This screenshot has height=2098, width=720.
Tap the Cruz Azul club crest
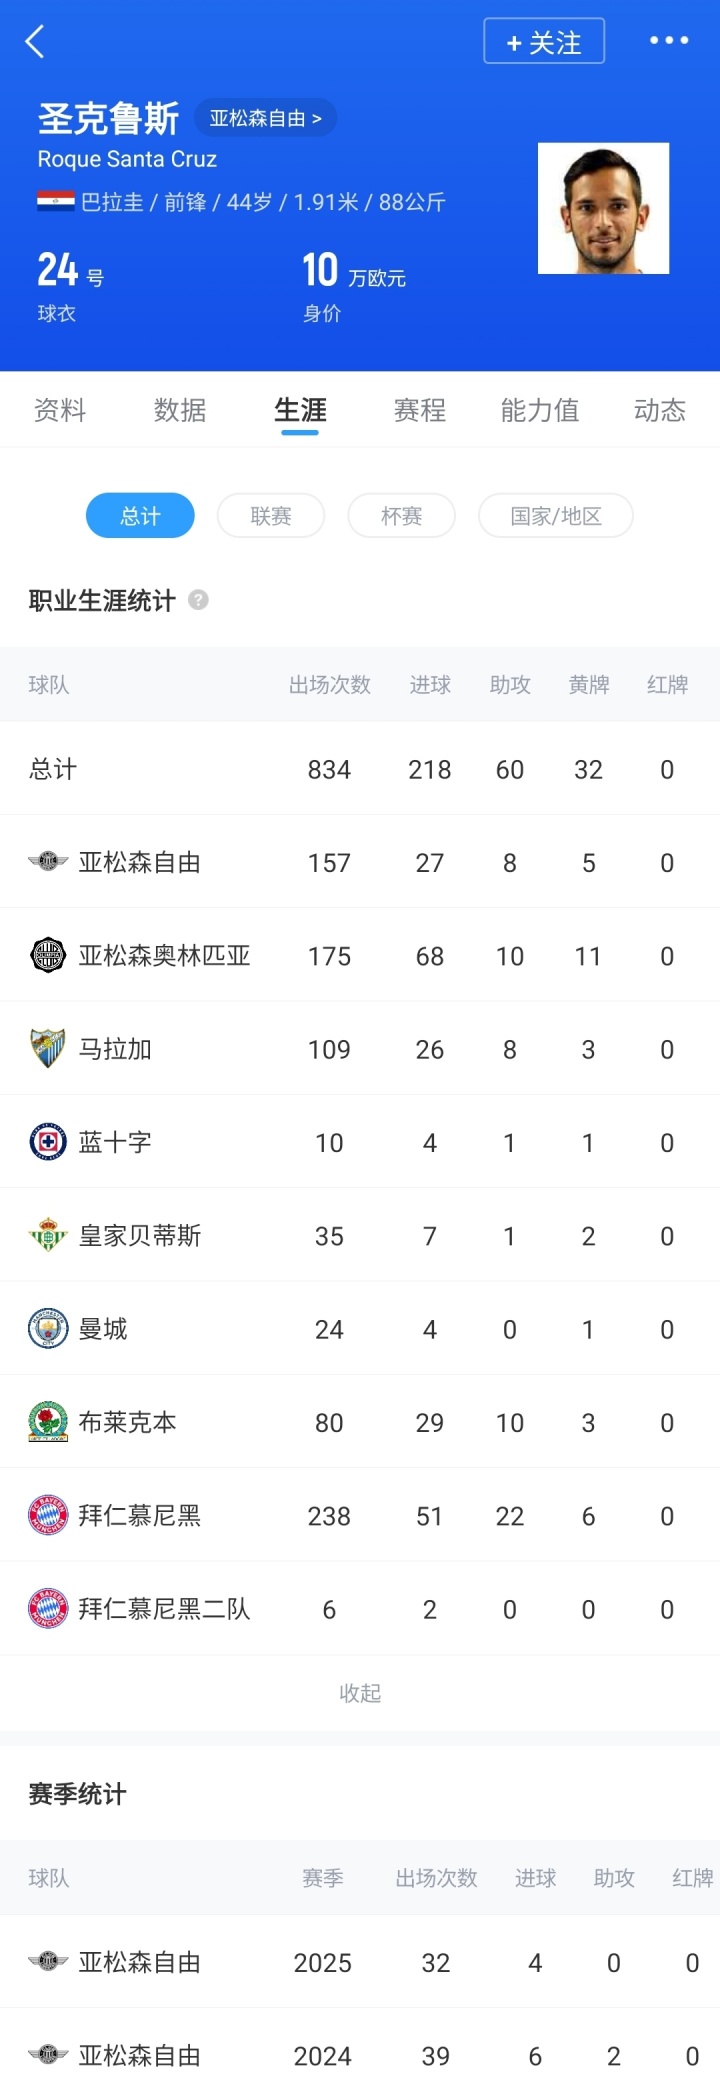(47, 1142)
